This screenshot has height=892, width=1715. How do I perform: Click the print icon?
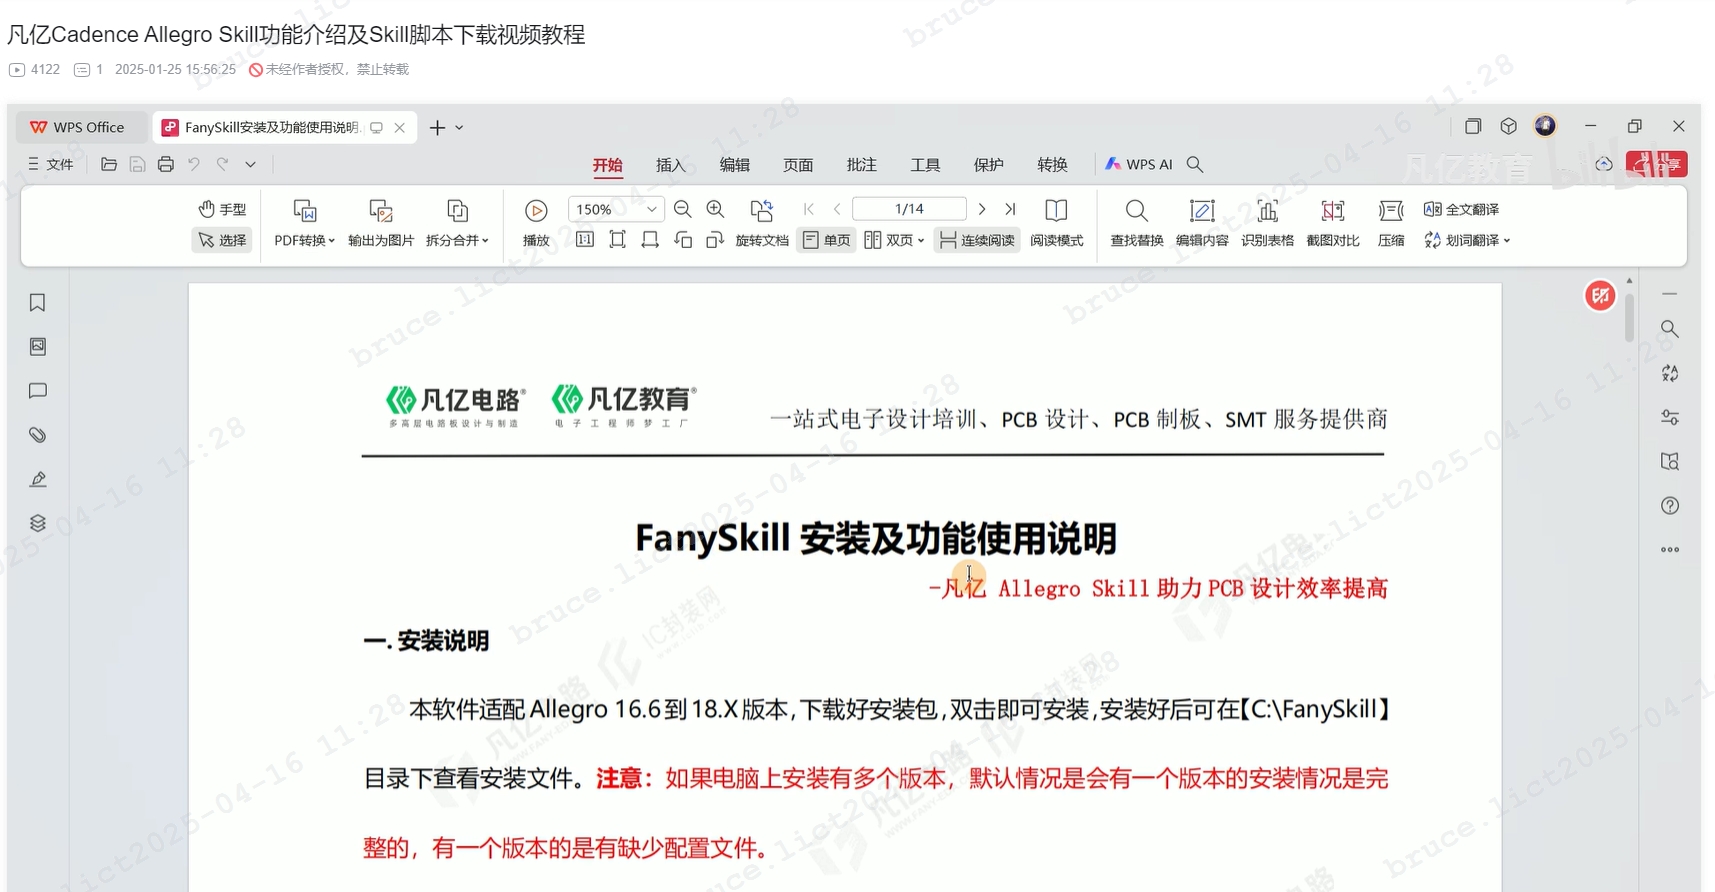point(166,164)
